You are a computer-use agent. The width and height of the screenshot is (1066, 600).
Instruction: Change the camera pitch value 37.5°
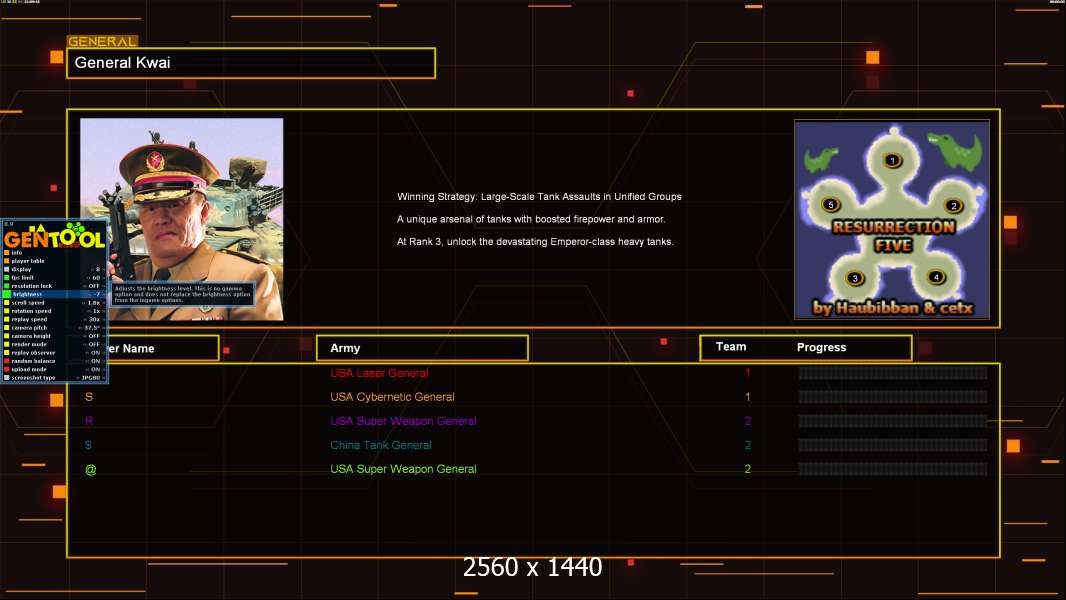click(x=92, y=328)
